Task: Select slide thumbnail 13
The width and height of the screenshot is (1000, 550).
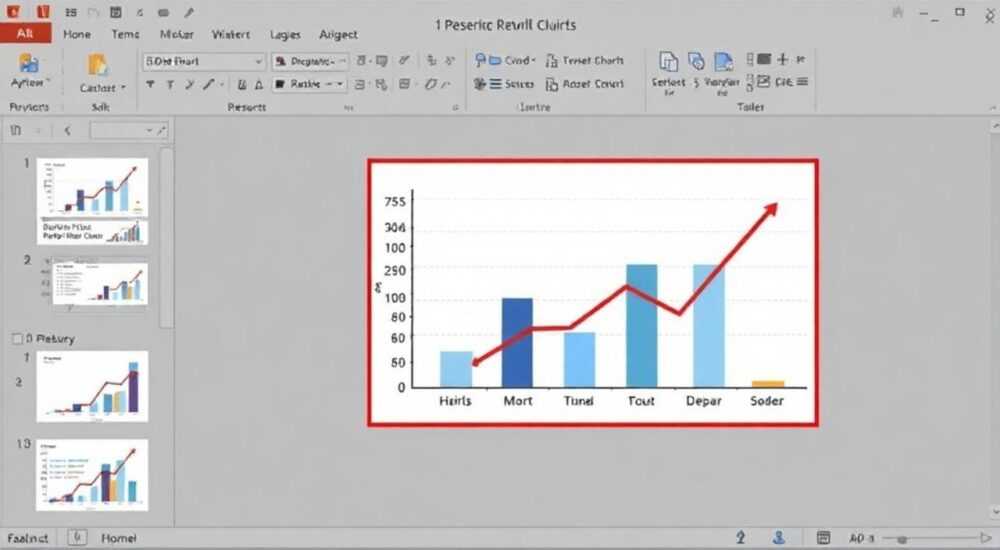Action: coord(92,475)
